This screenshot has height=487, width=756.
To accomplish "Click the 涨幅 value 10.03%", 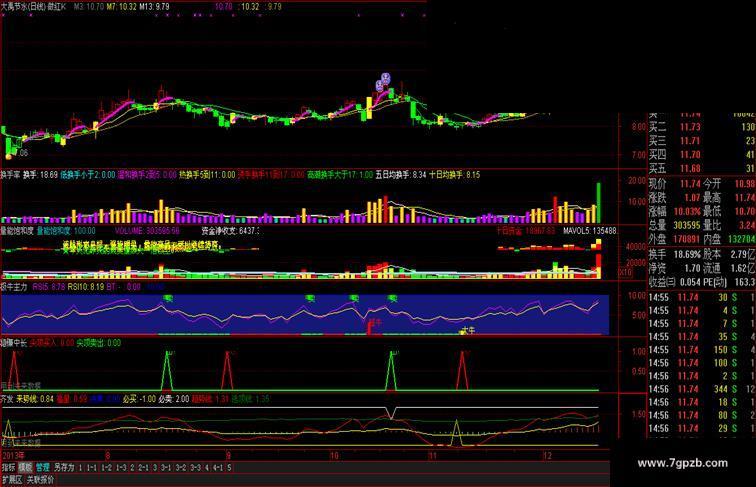I will 687,211.
